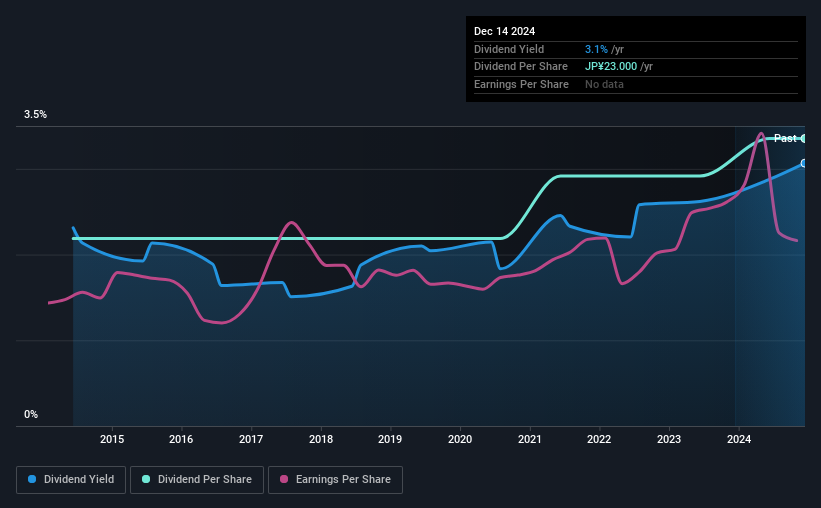Click the Dividend Per Share endpoint marker circle
This screenshot has height=508, width=821.
coord(803,139)
